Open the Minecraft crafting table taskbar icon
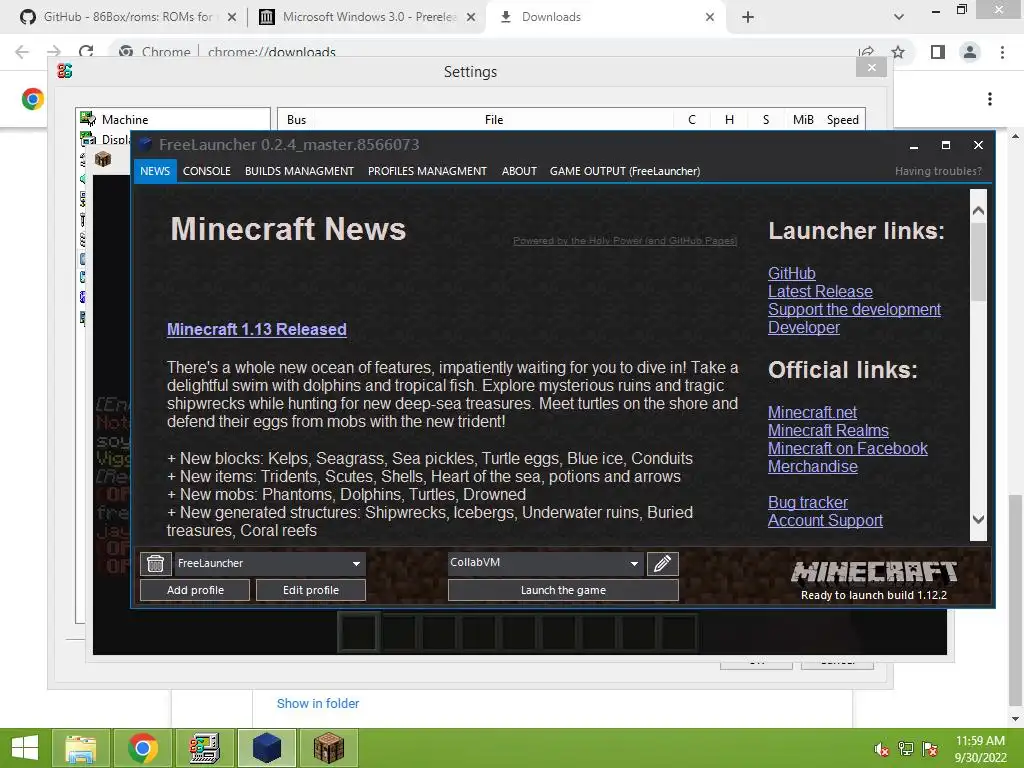1024x768 pixels. tap(328, 748)
